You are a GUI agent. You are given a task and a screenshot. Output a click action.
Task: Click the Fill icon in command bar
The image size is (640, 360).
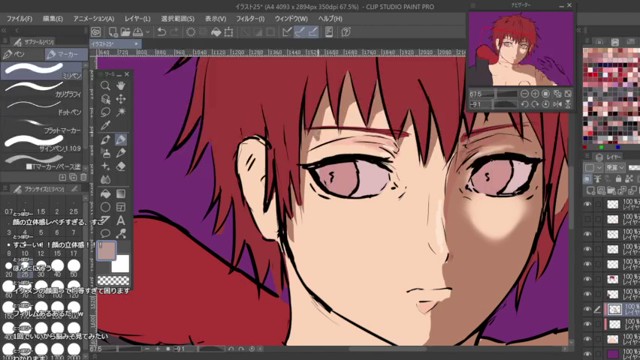click(x=216, y=32)
